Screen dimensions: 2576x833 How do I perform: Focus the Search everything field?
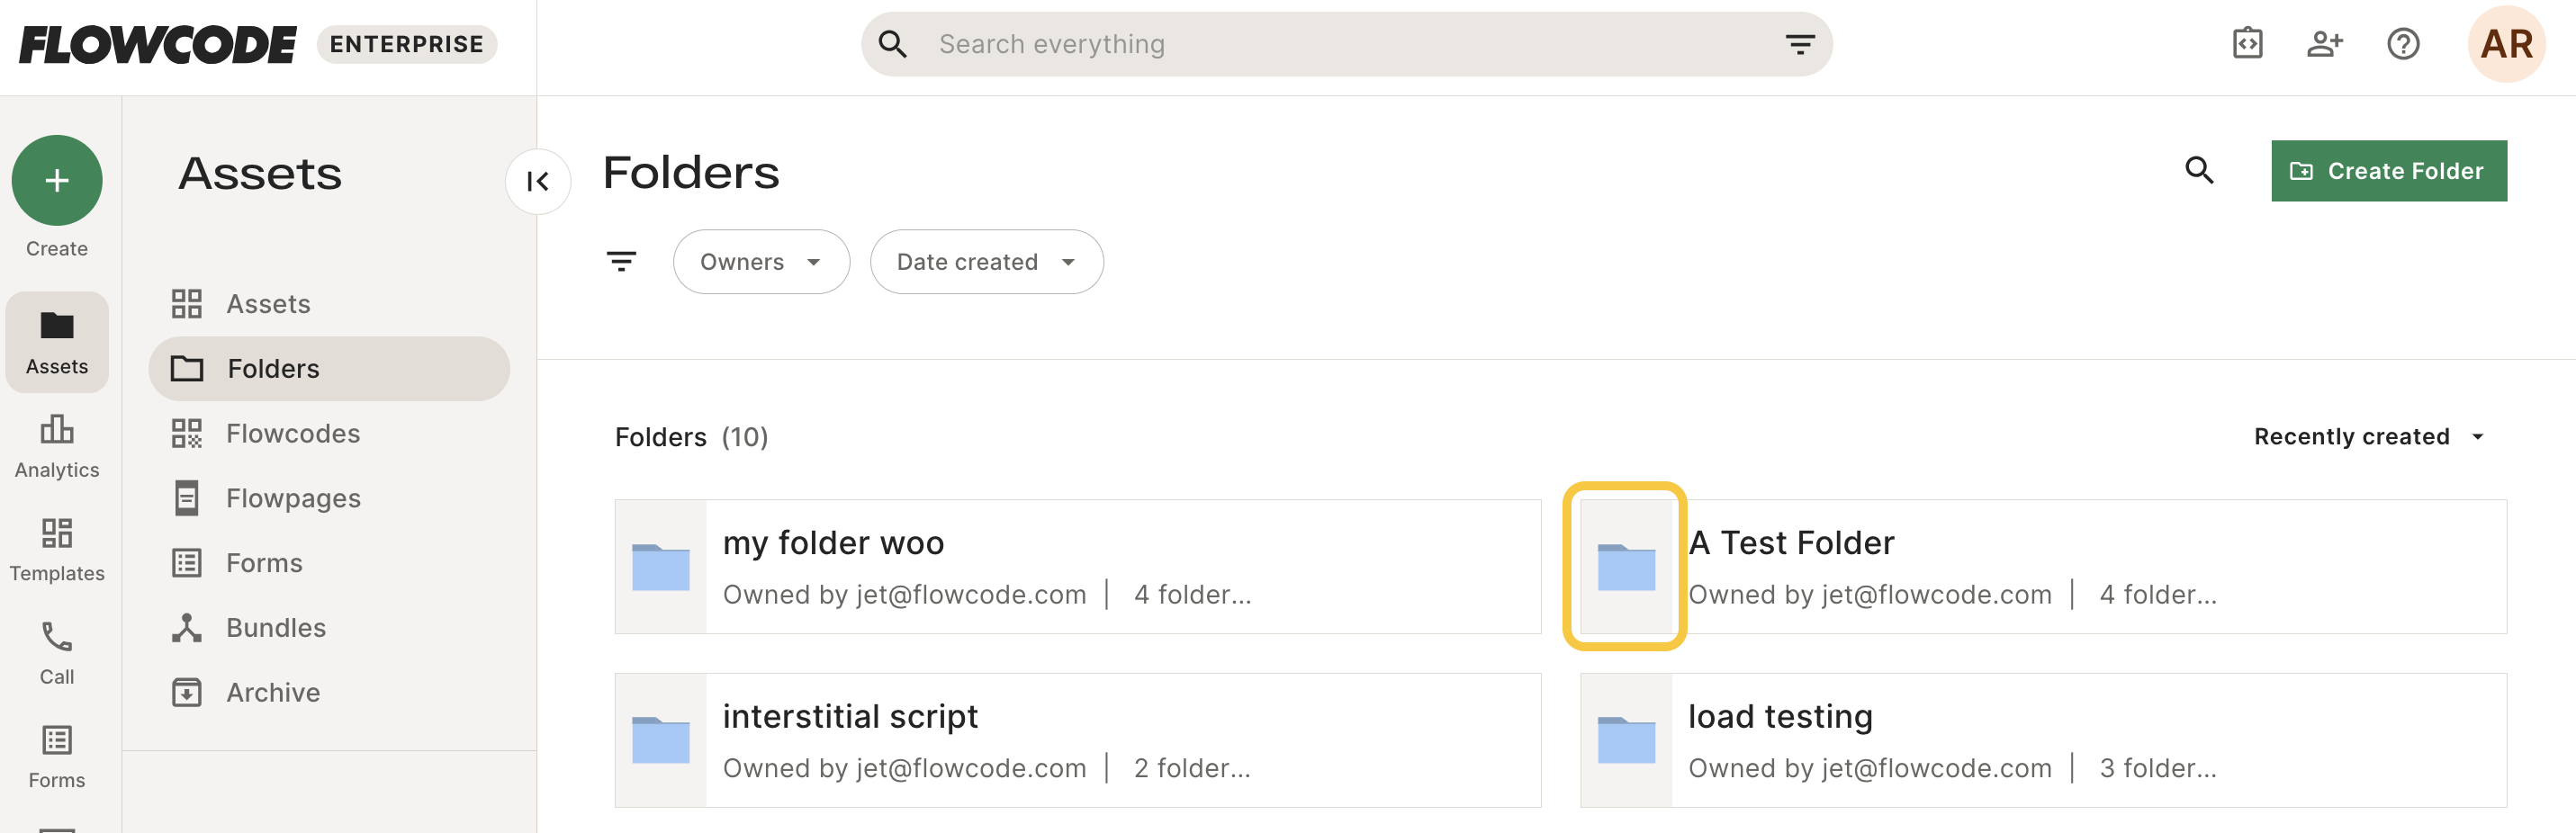click(x=1346, y=44)
